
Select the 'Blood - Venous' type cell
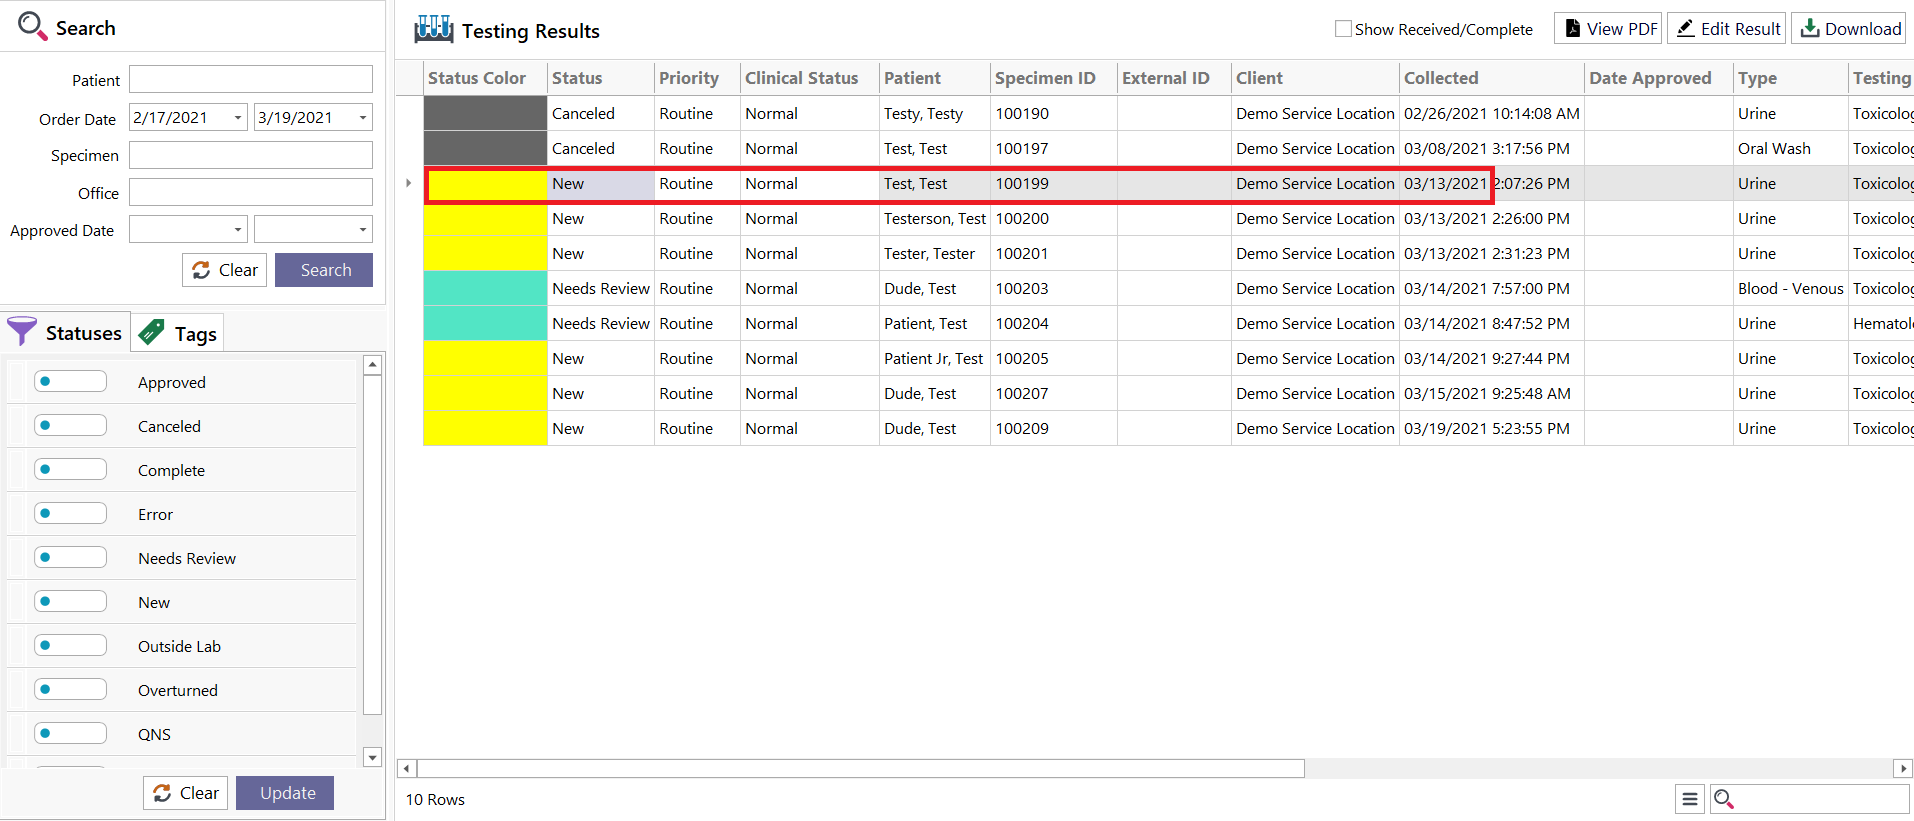tap(1790, 288)
